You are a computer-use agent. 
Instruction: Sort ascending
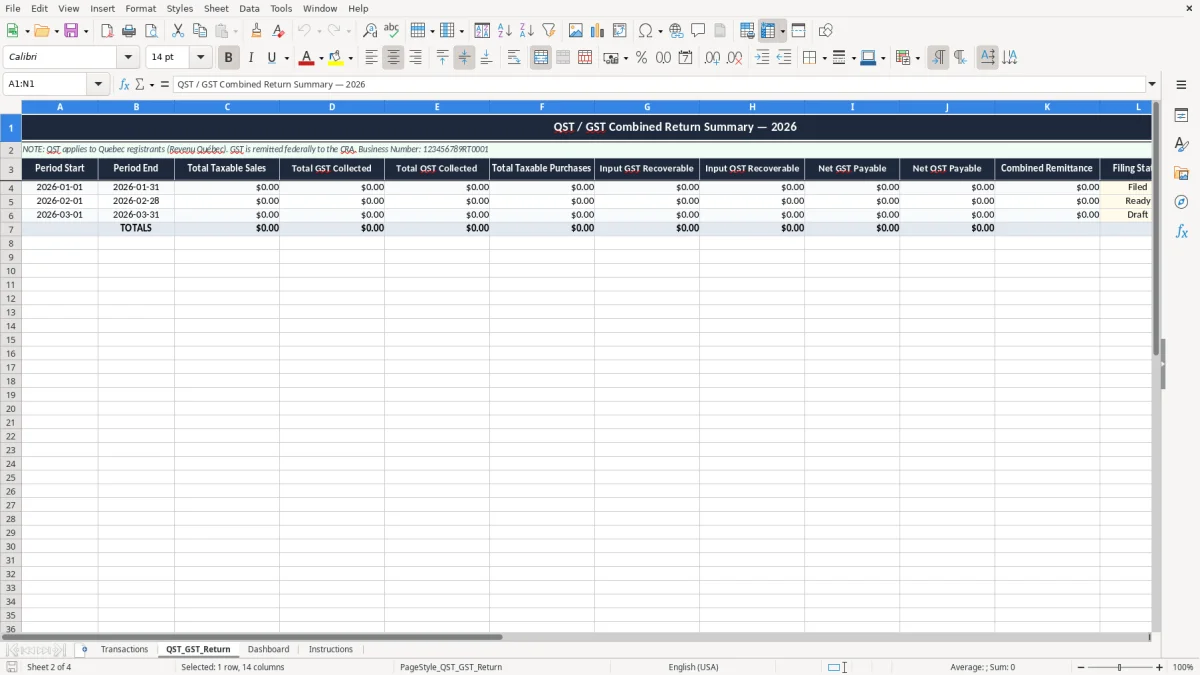[x=505, y=31]
